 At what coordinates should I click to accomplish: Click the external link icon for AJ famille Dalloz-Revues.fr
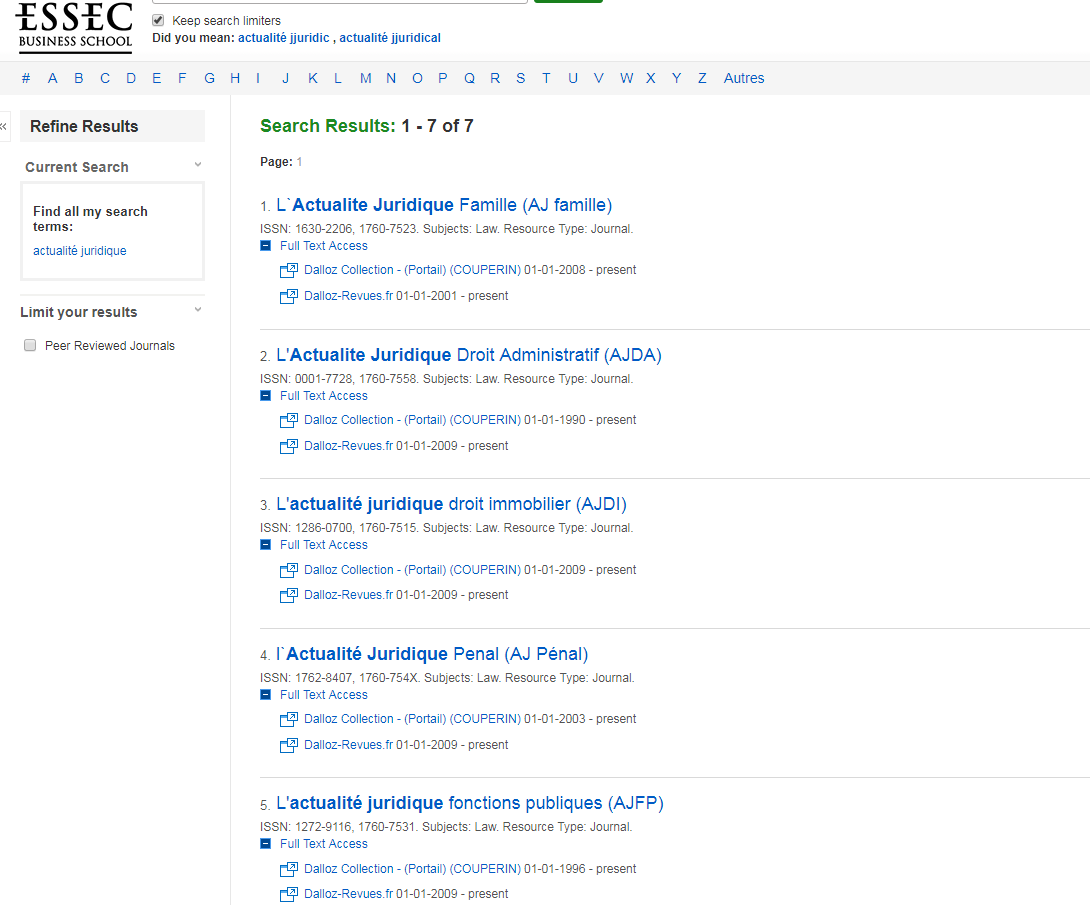tap(288, 296)
